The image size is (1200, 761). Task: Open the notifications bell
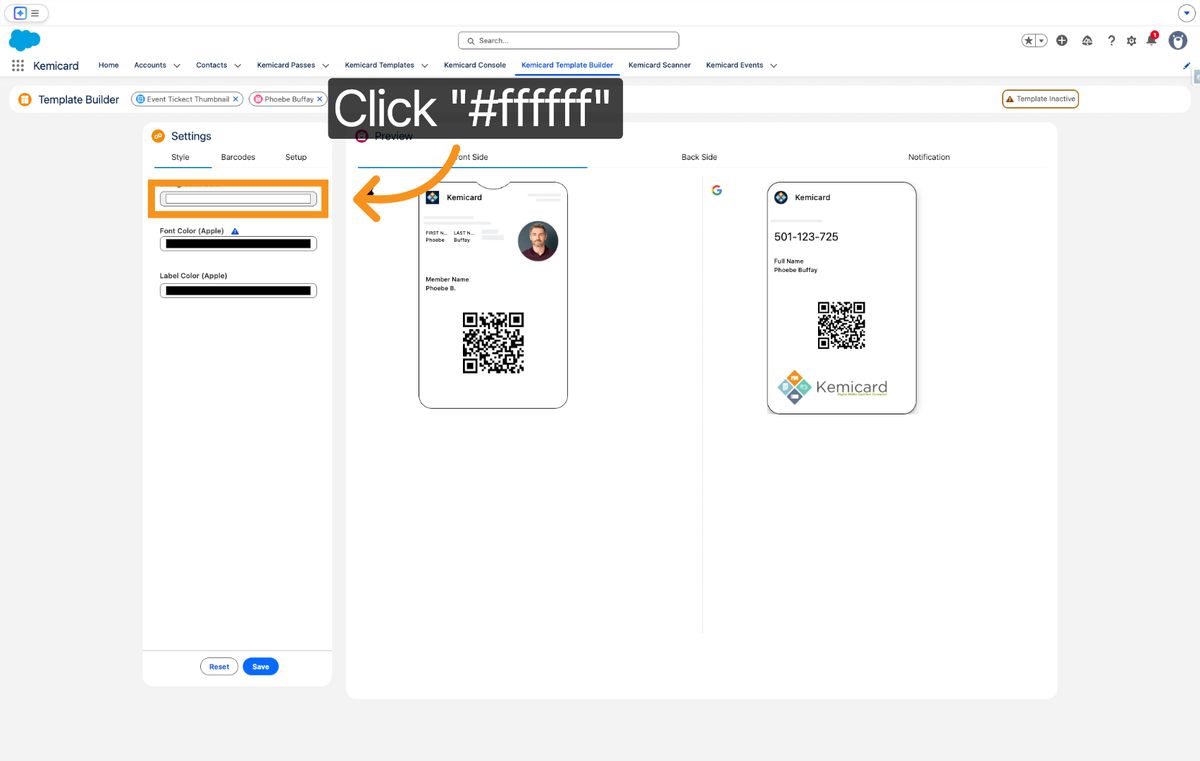(1151, 40)
